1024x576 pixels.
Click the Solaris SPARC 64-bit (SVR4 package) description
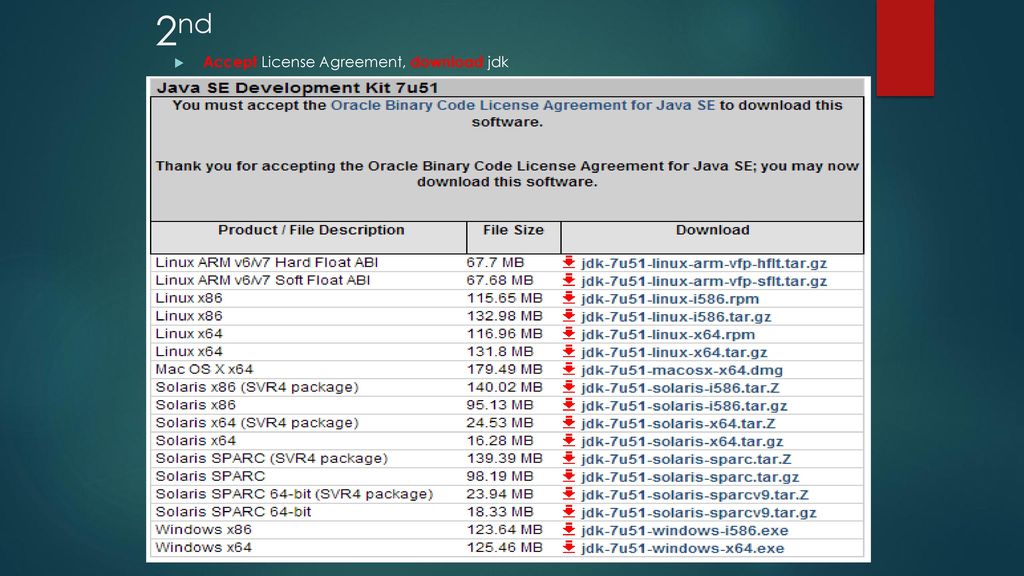(x=294, y=494)
